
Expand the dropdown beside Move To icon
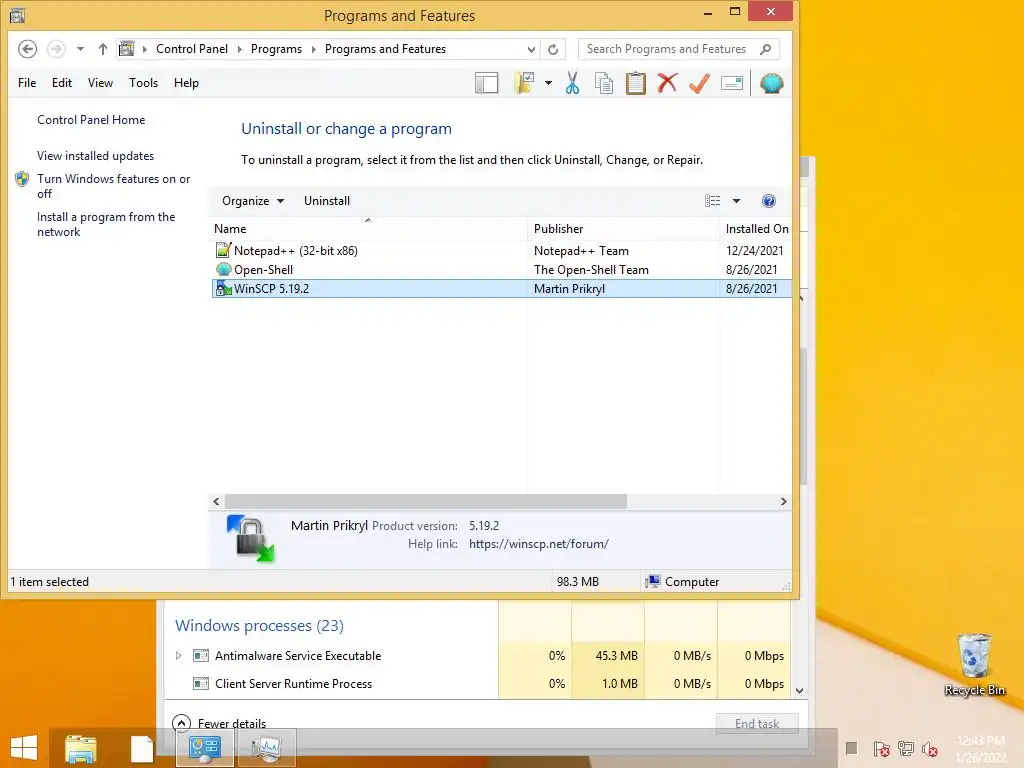[548, 83]
